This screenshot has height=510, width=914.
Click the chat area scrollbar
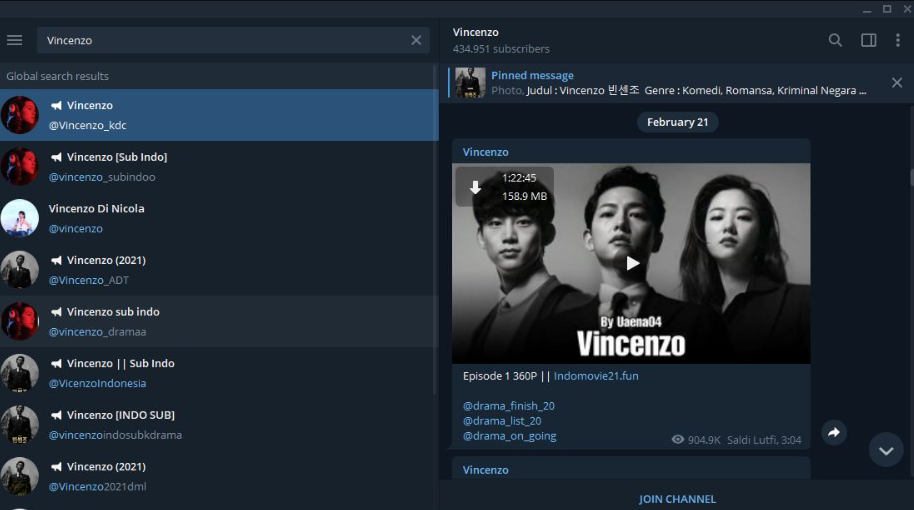(911, 177)
